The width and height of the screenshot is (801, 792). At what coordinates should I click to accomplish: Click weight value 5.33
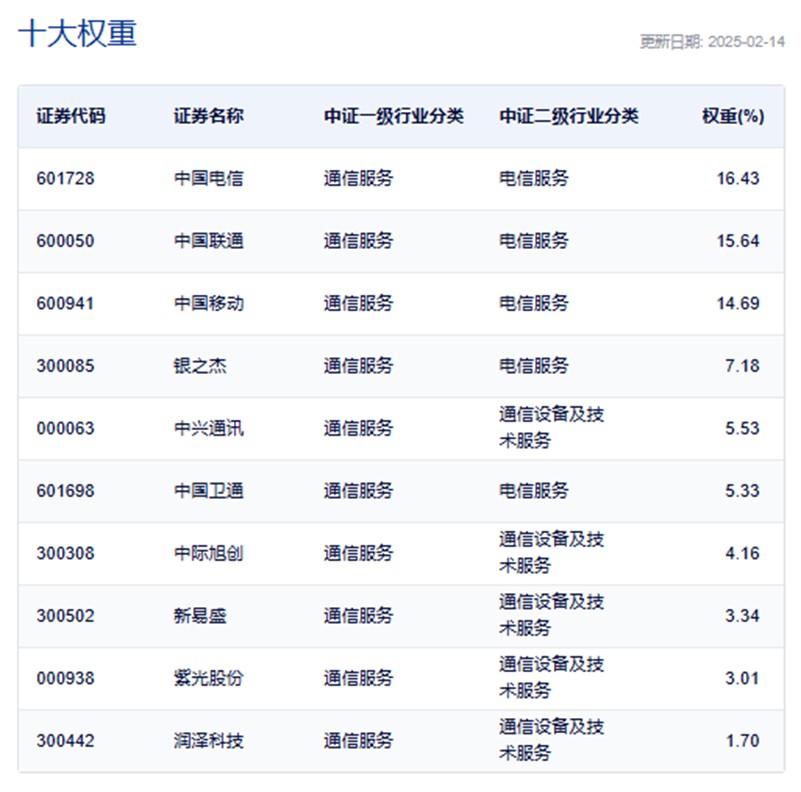pyautogui.click(x=742, y=491)
